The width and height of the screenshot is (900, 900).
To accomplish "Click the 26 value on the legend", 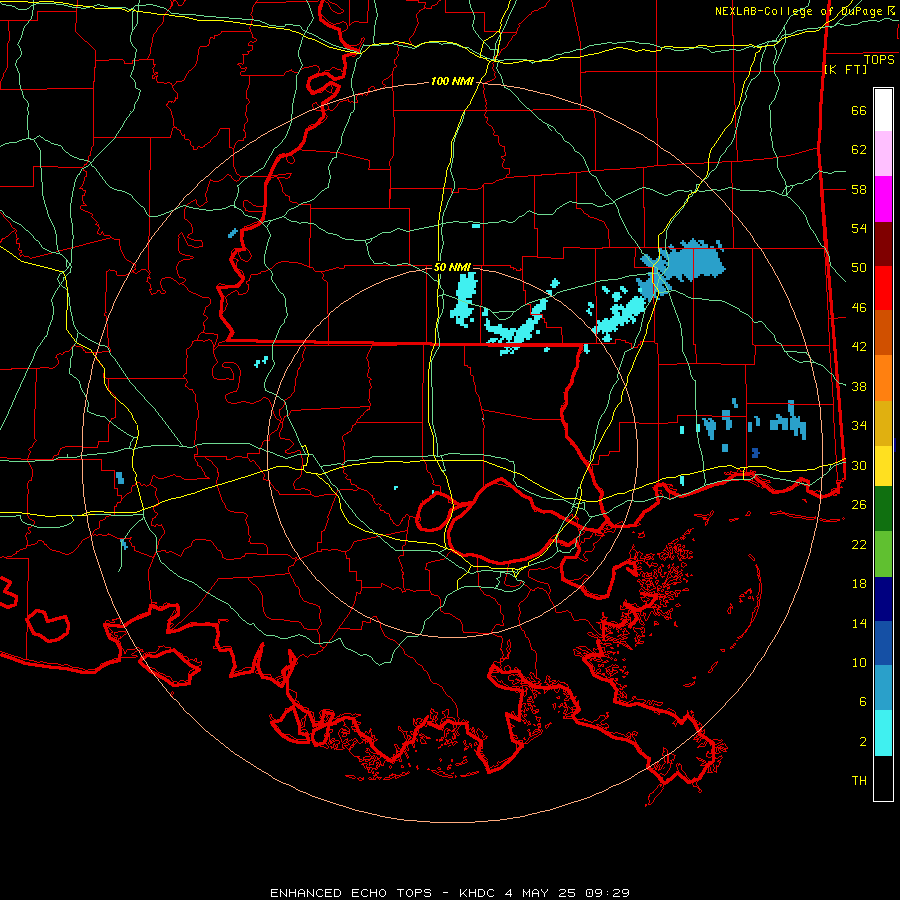I will tap(859, 505).
